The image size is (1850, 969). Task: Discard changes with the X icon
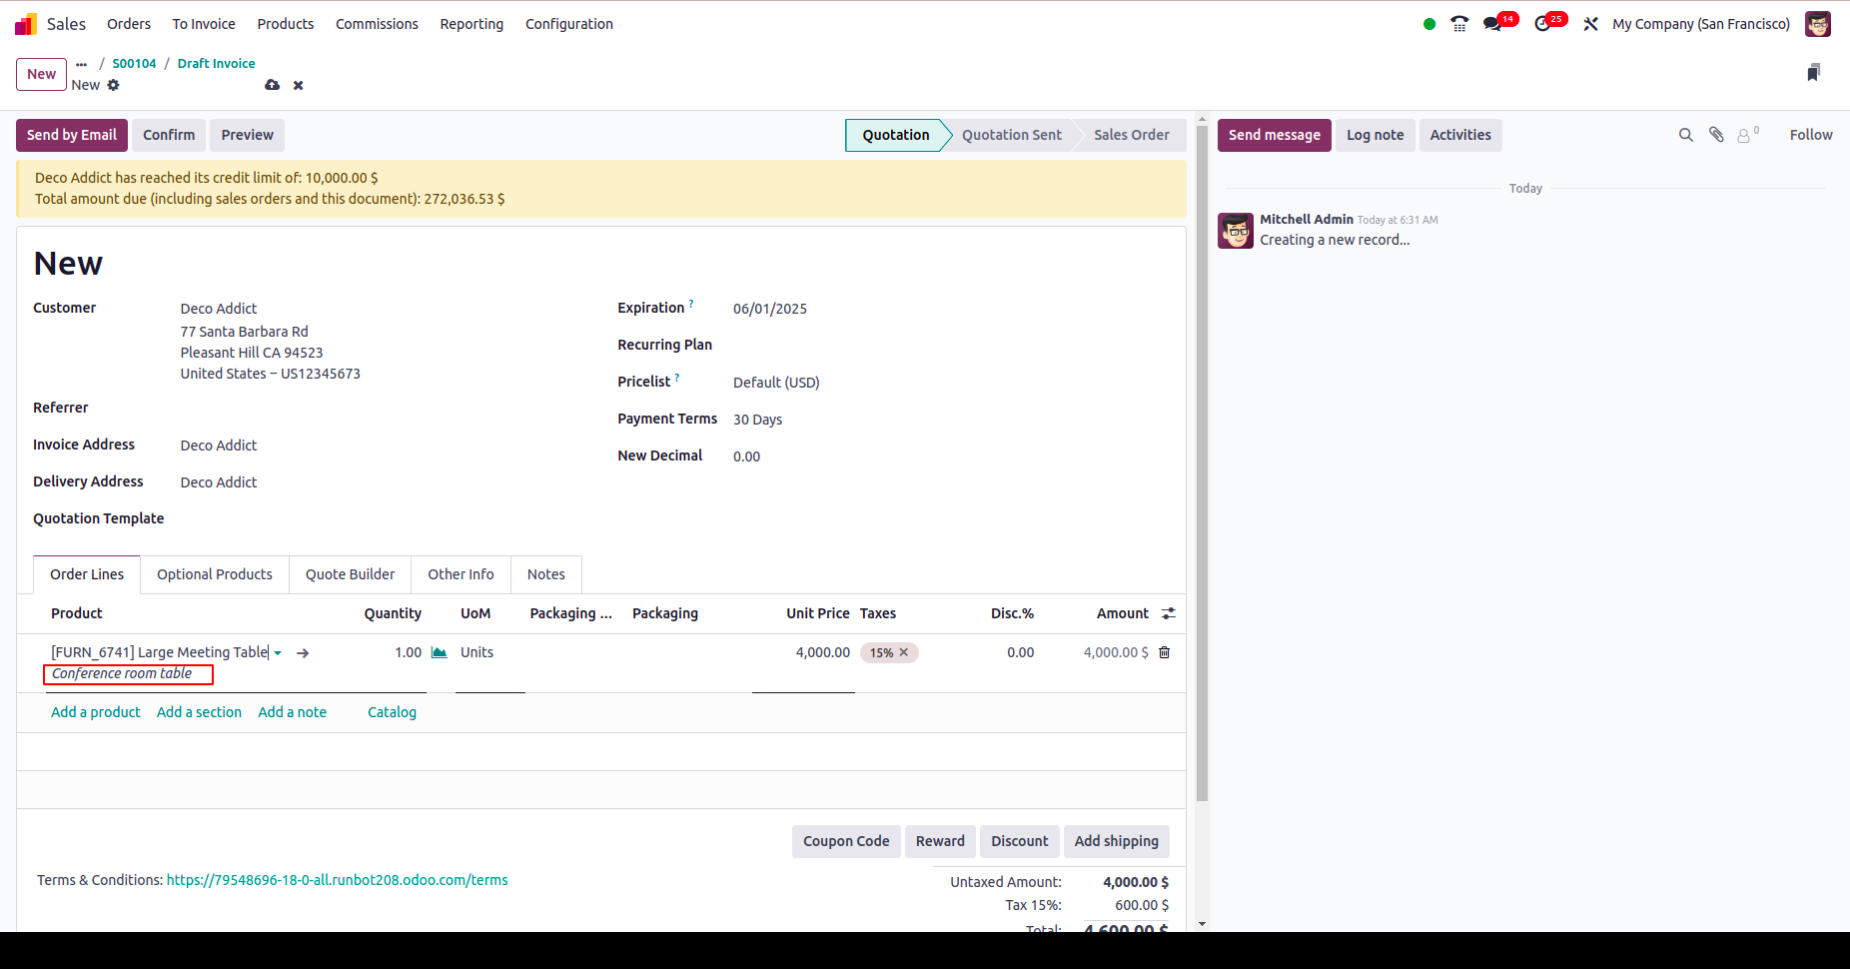tap(298, 85)
